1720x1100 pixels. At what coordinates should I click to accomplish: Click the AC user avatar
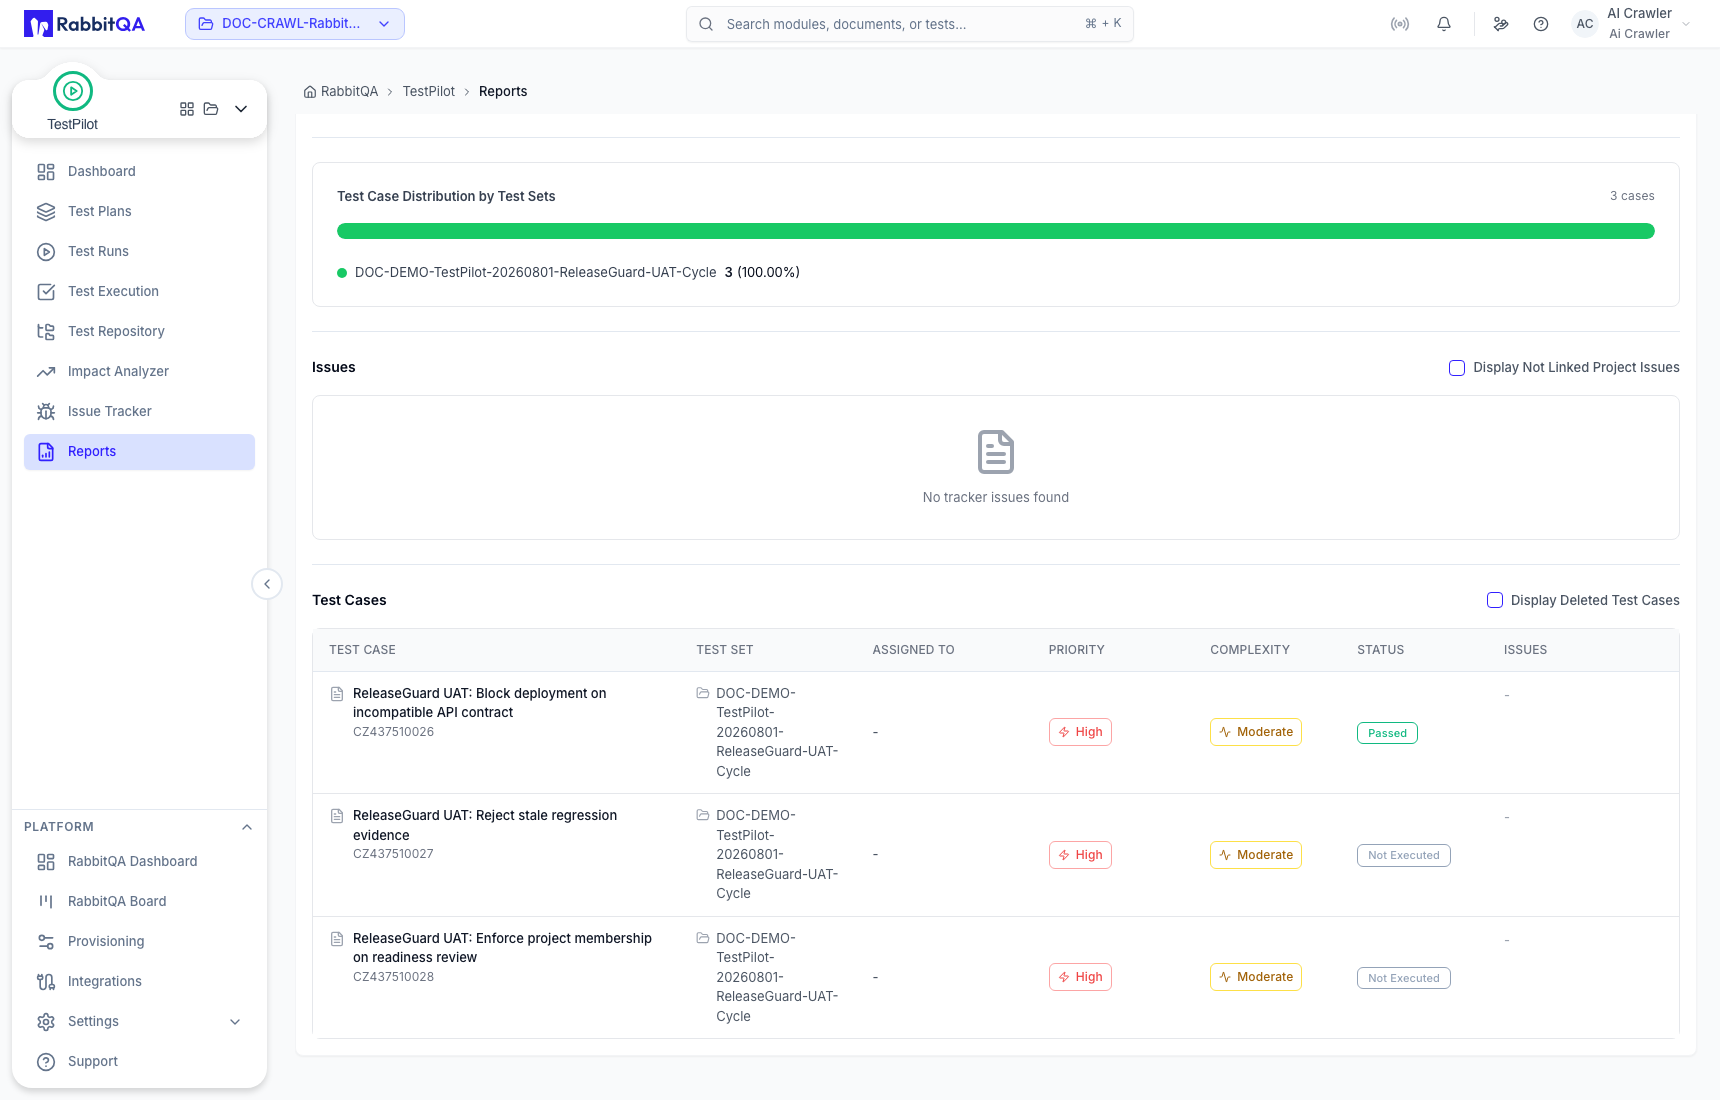coord(1585,24)
